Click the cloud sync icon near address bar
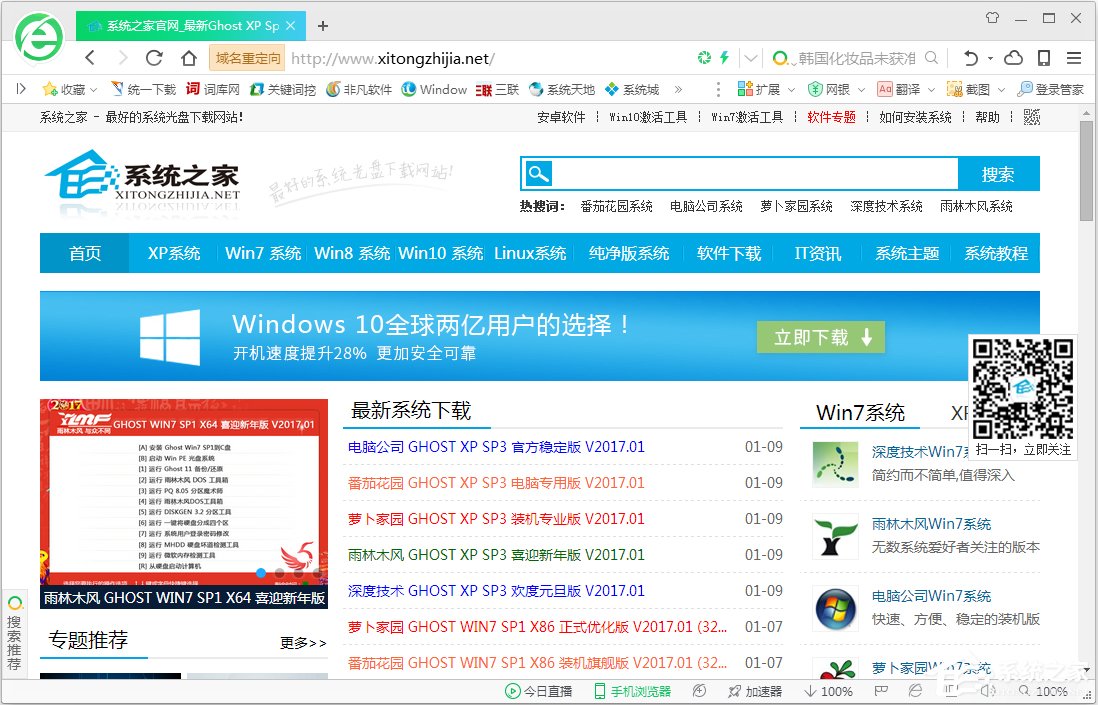Image resolution: width=1098 pixels, height=705 pixels. tap(1012, 58)
